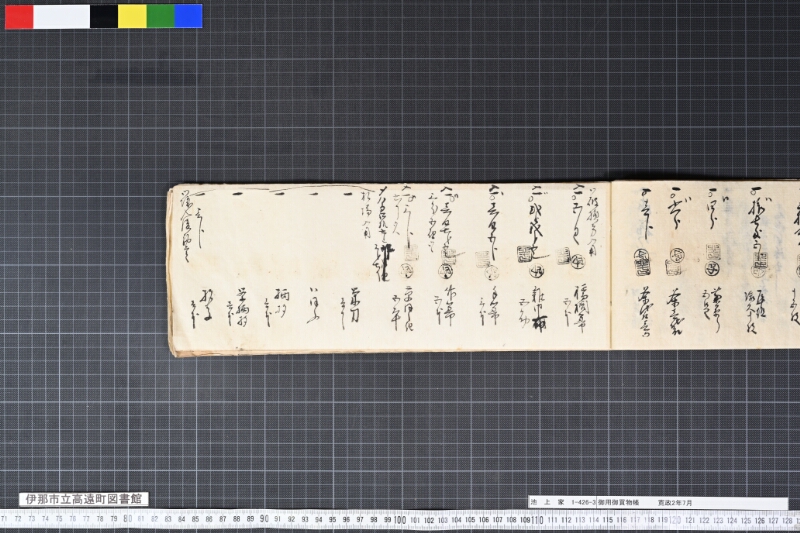Screen dimensions: 800x533
Task: Choose the blue color calibration swatch
Action: (189, 16)
